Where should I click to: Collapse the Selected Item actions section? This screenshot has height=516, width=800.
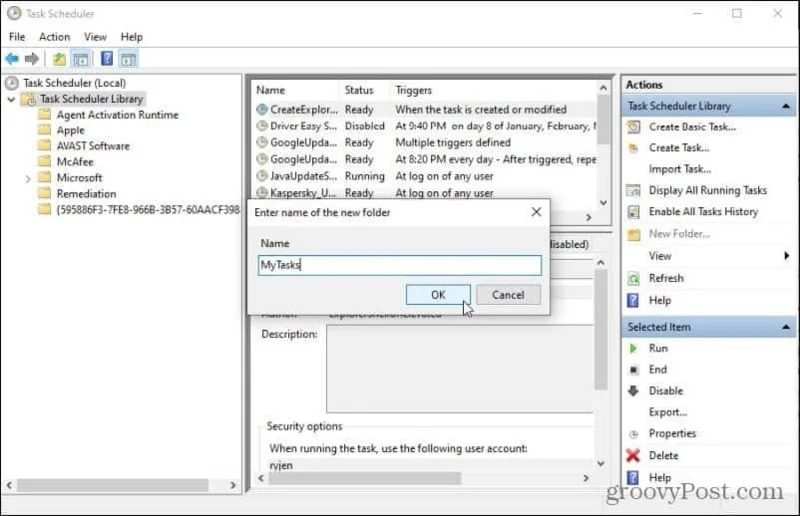786,327
